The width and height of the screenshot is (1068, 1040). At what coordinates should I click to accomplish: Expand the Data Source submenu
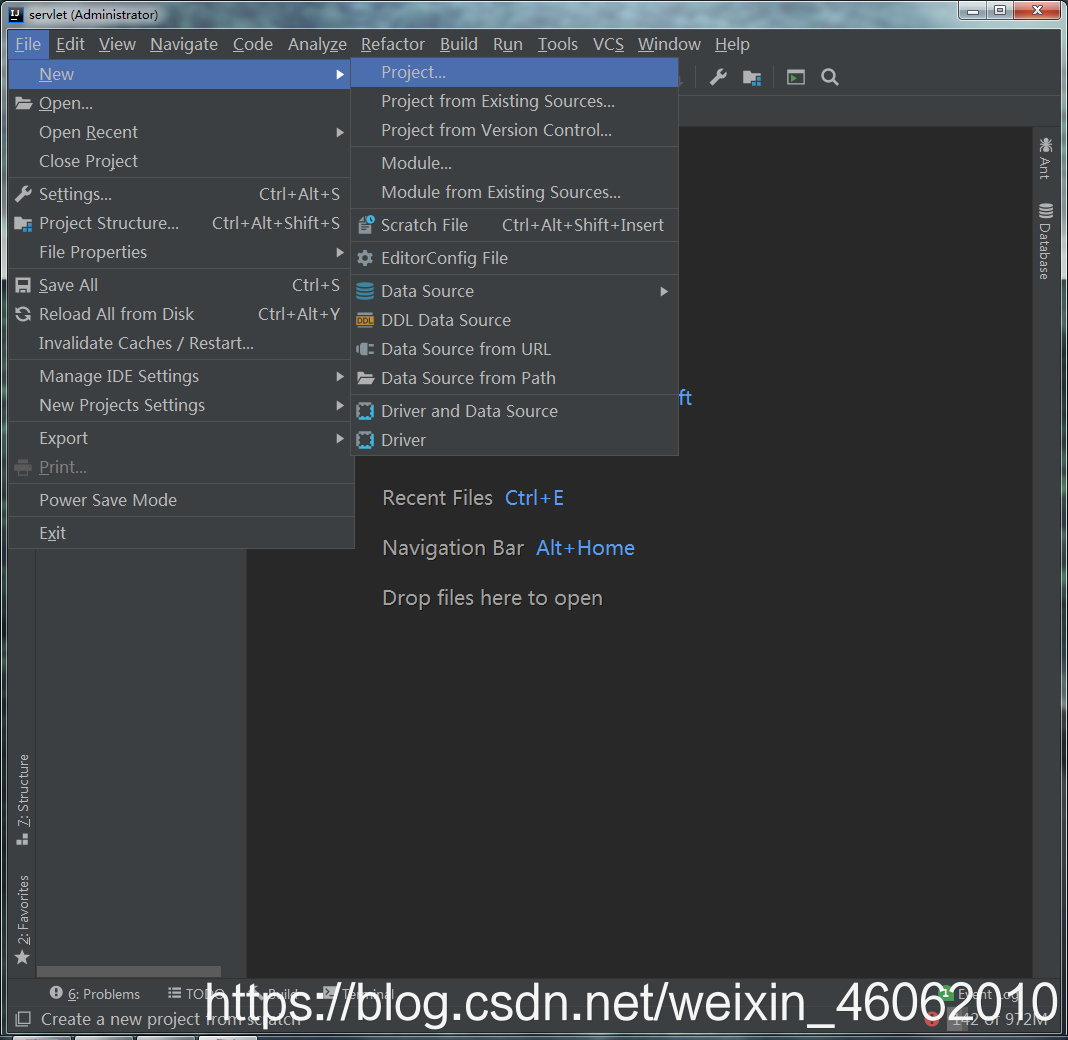(514, 291)
